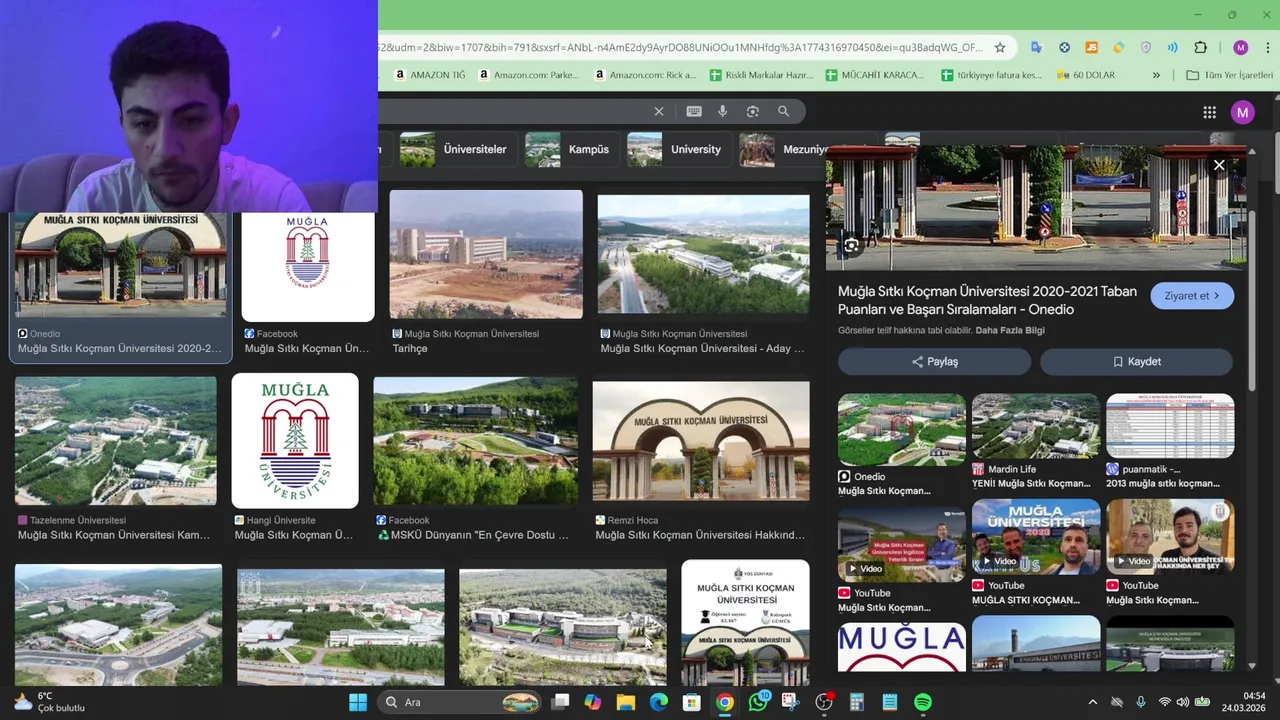Open Task View from taskbar
1280x720 pixels.
(x=561, y=702)
